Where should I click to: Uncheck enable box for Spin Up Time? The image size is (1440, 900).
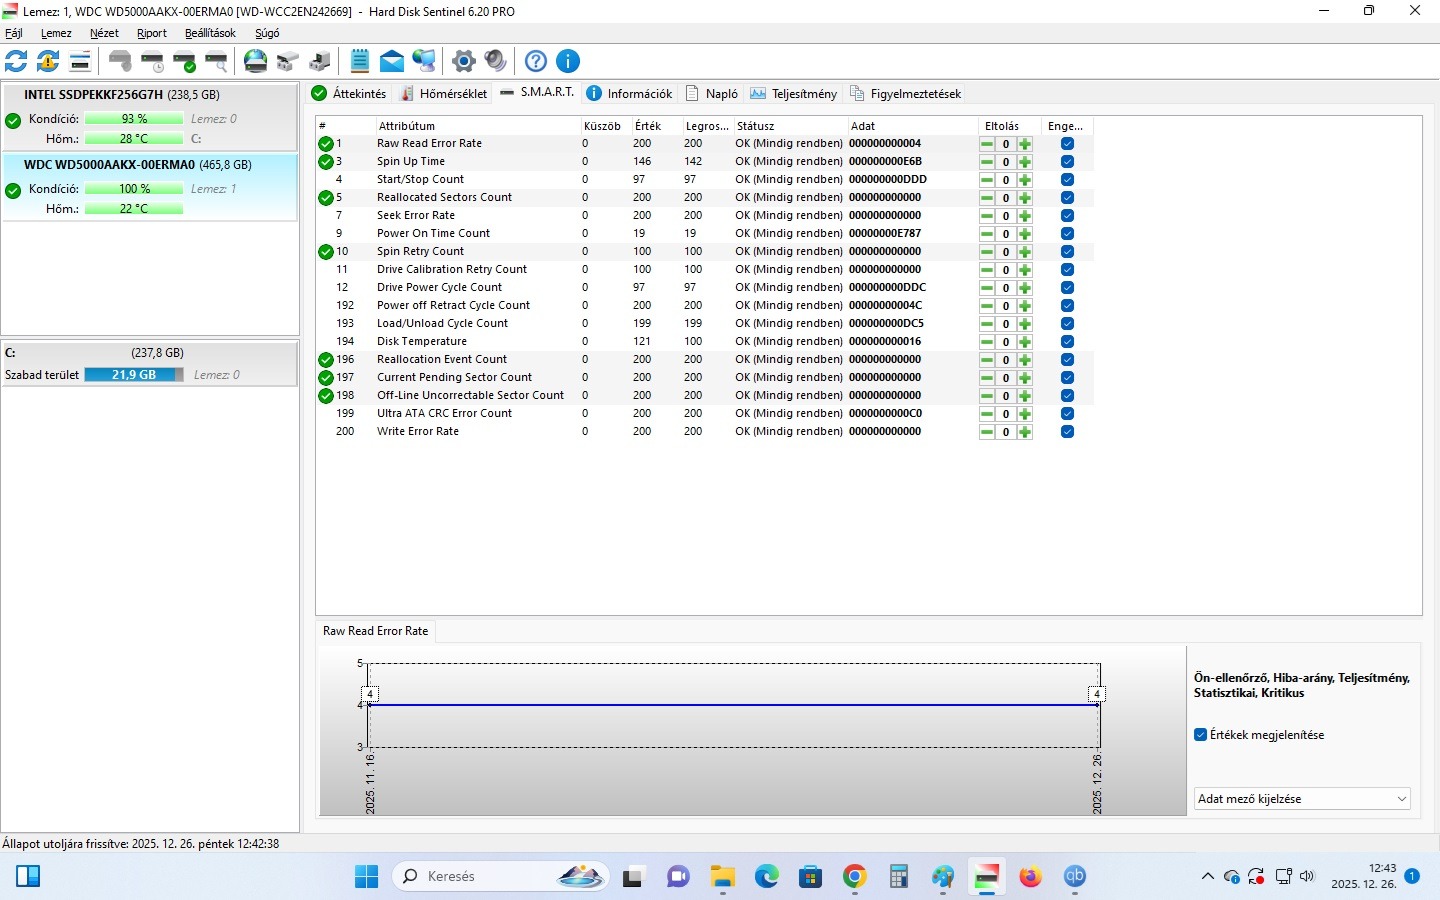click(1067, 162)
